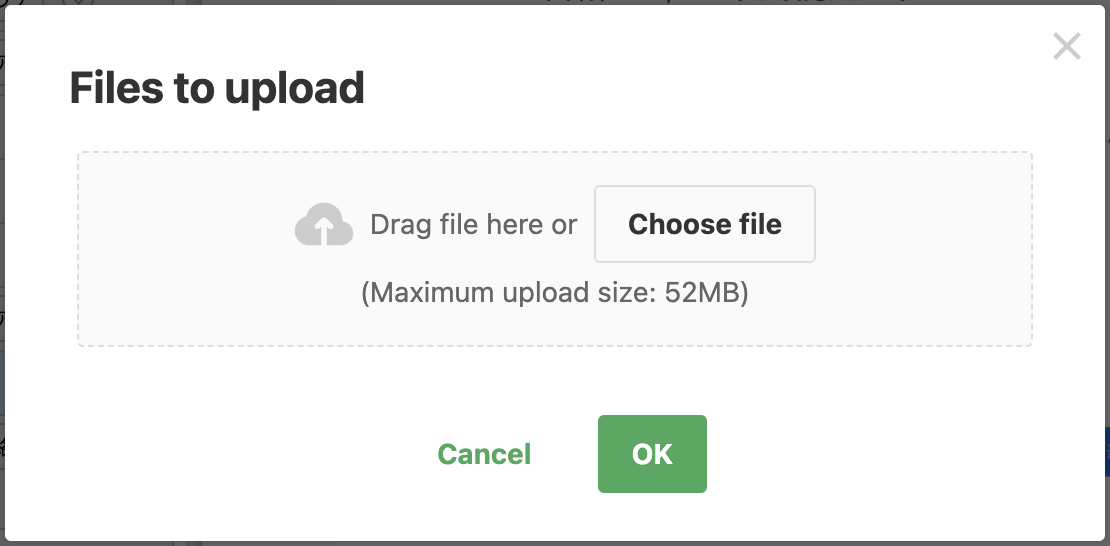This screenshot has height=546, width=1110.
Task: Dismiss the dialog with the X icon
Action: click(x=1066, y=47)
